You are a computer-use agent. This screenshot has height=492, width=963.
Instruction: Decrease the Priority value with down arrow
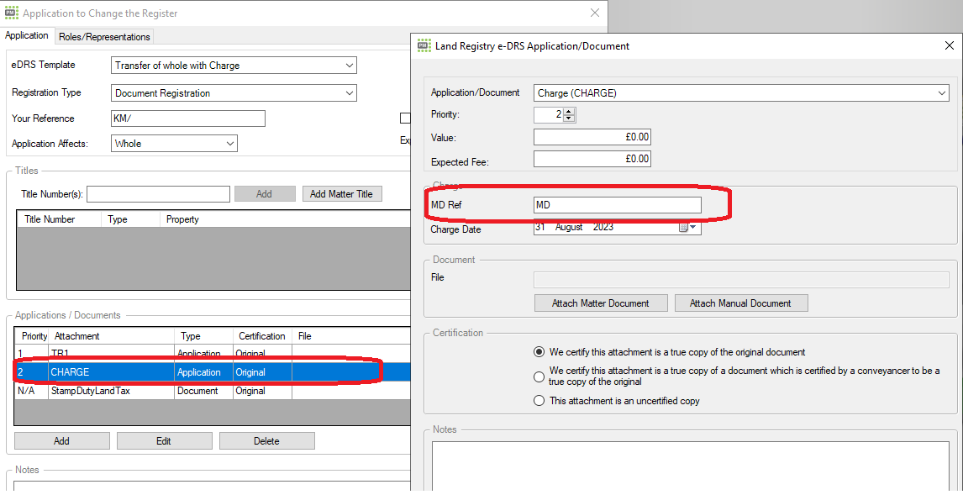(569, 119)
